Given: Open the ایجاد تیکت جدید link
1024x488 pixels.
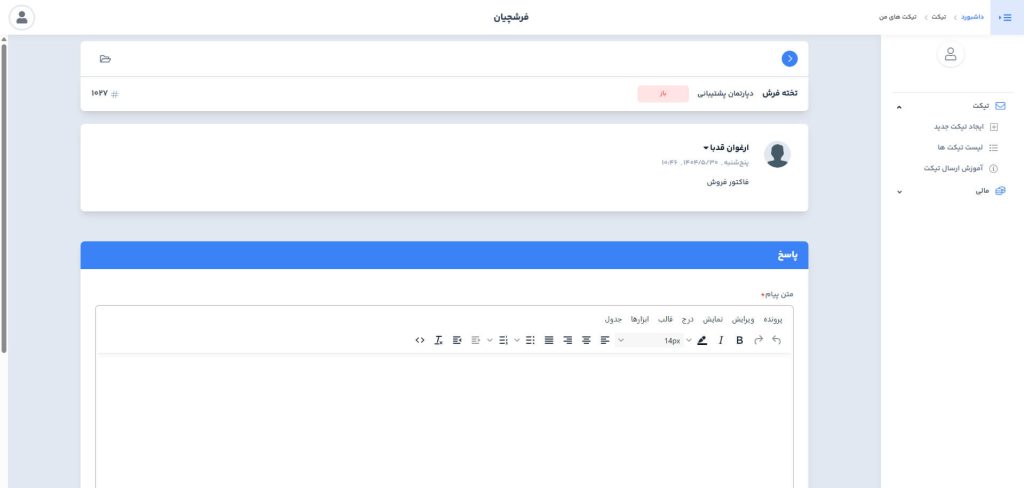Looking at the screenshot, I should point(953,127).
